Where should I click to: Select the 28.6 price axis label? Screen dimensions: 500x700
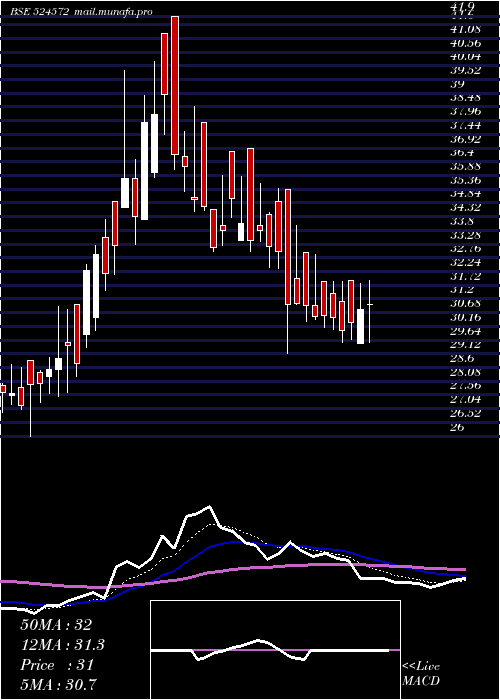click(x=462, y=358)
